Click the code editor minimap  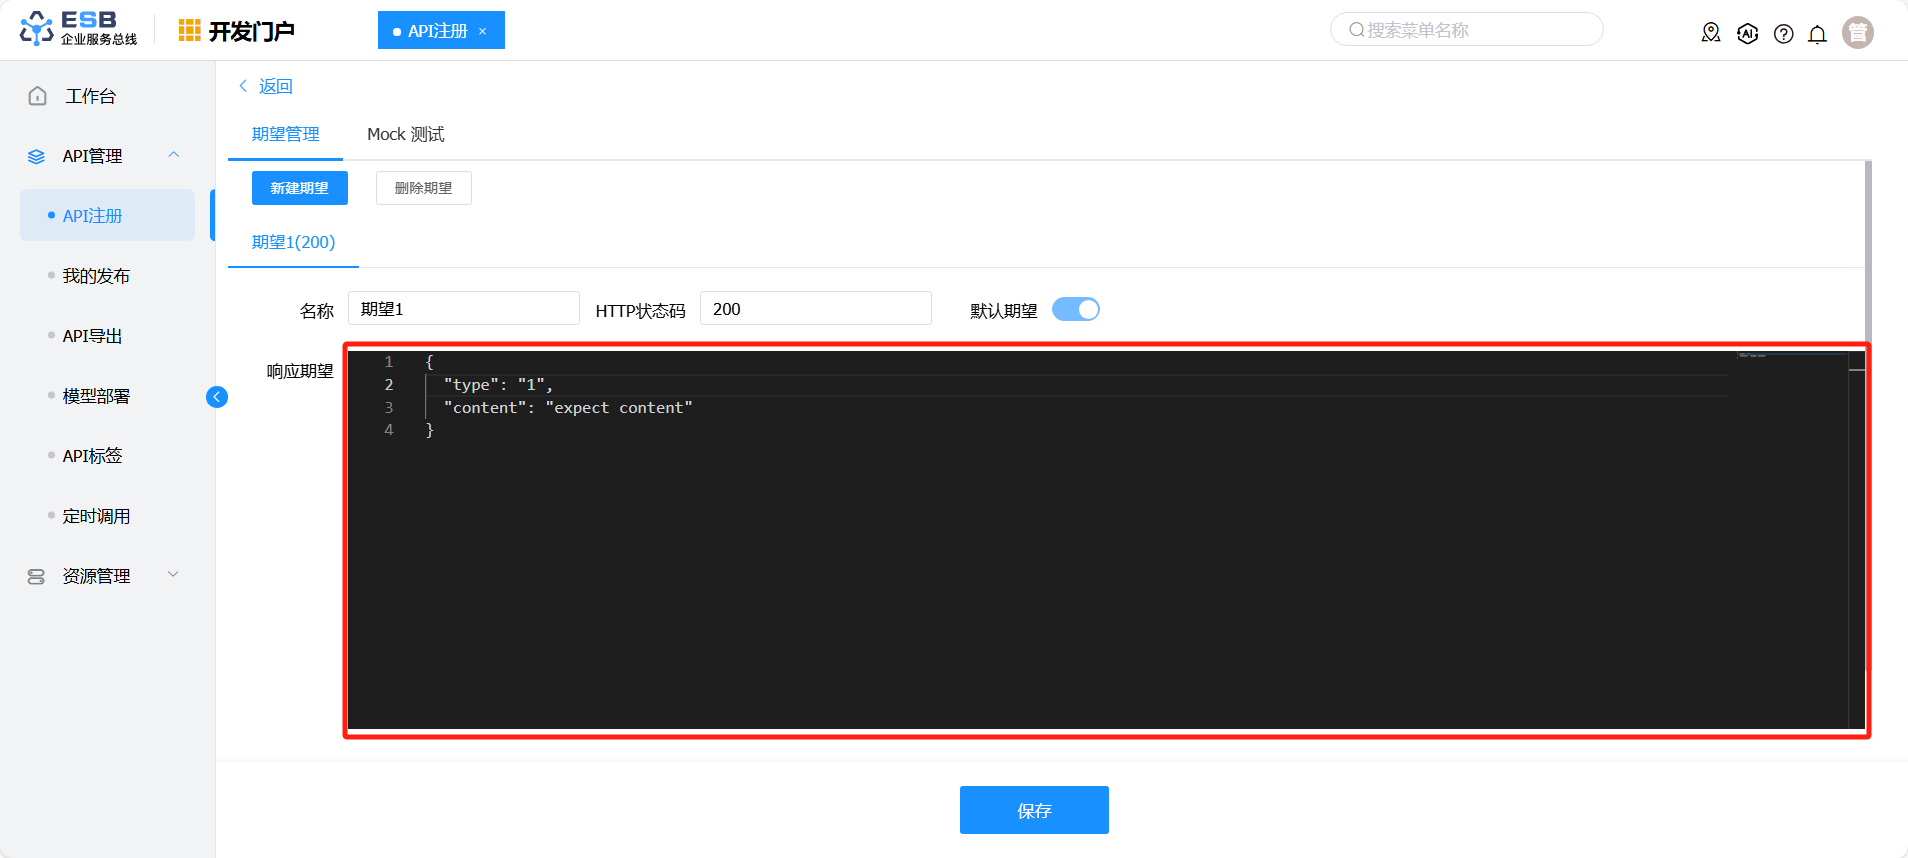[x=1790, y=400]
